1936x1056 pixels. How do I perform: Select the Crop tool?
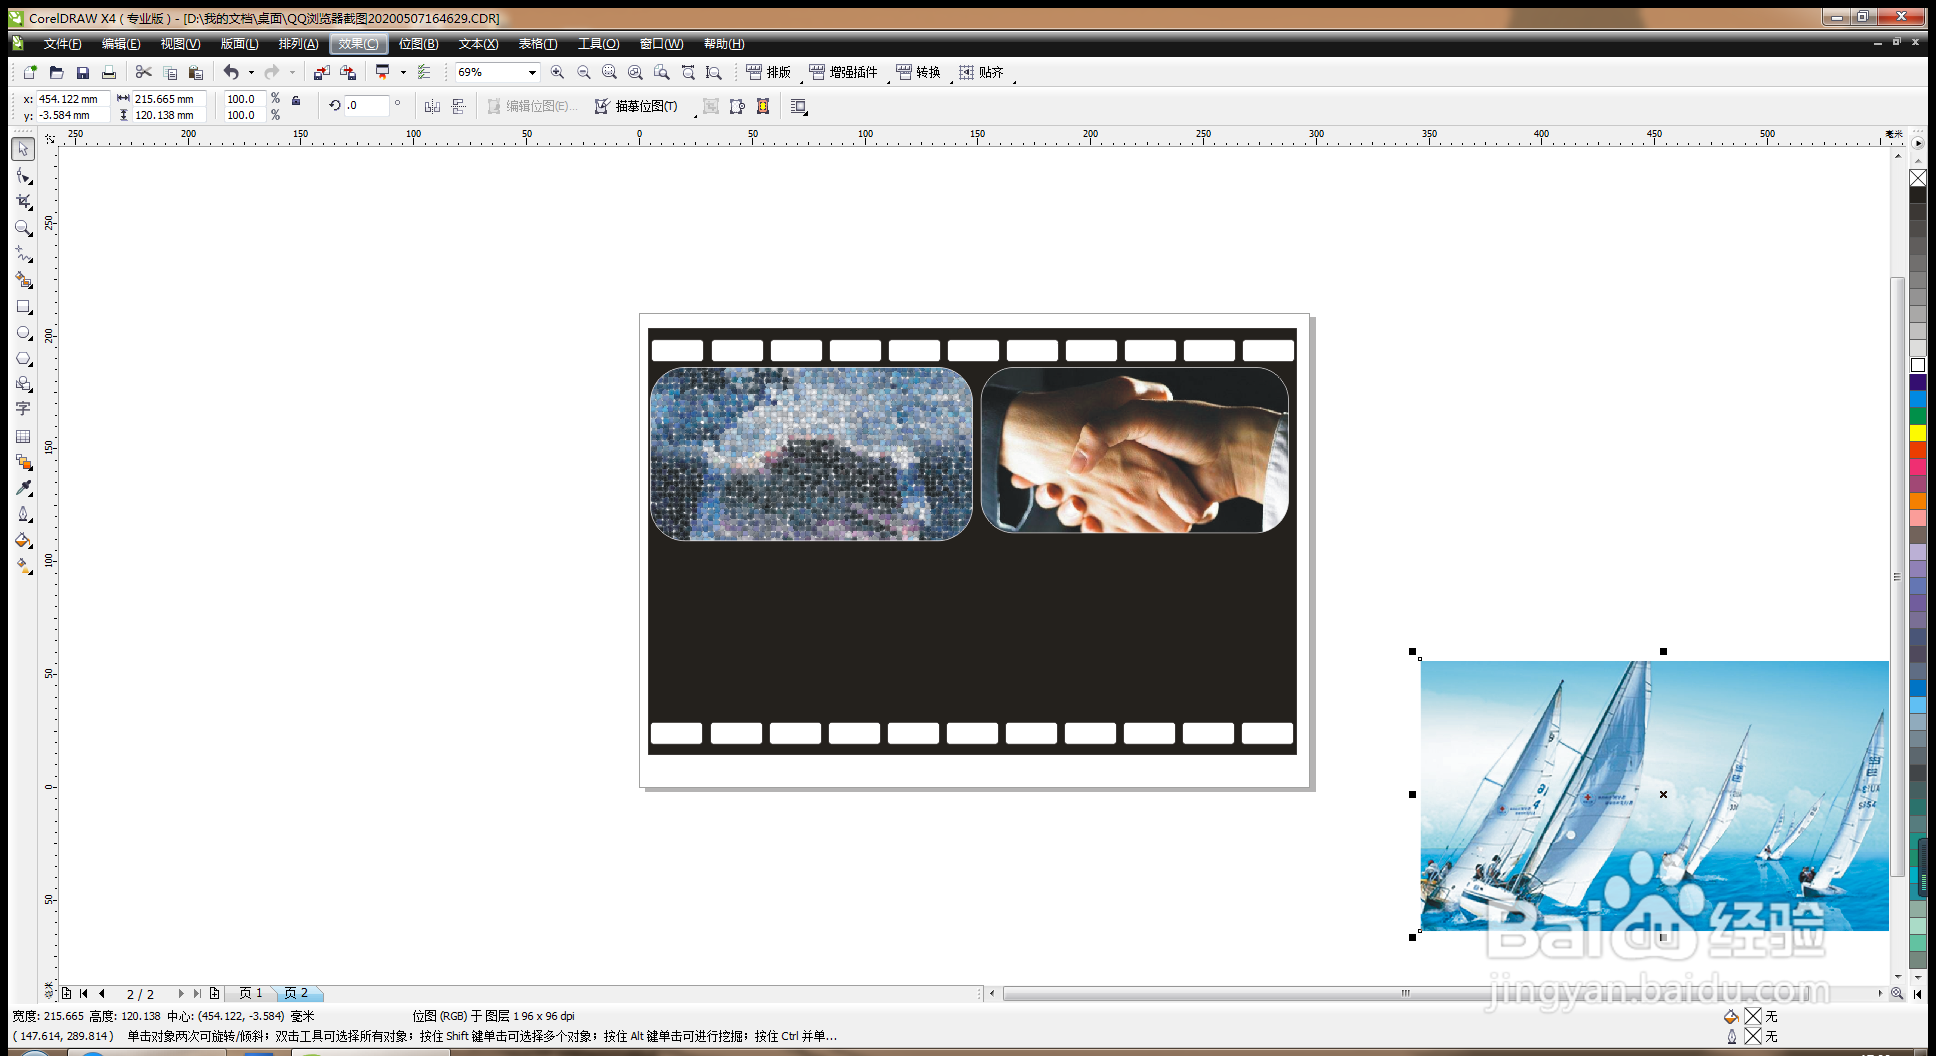23,202
